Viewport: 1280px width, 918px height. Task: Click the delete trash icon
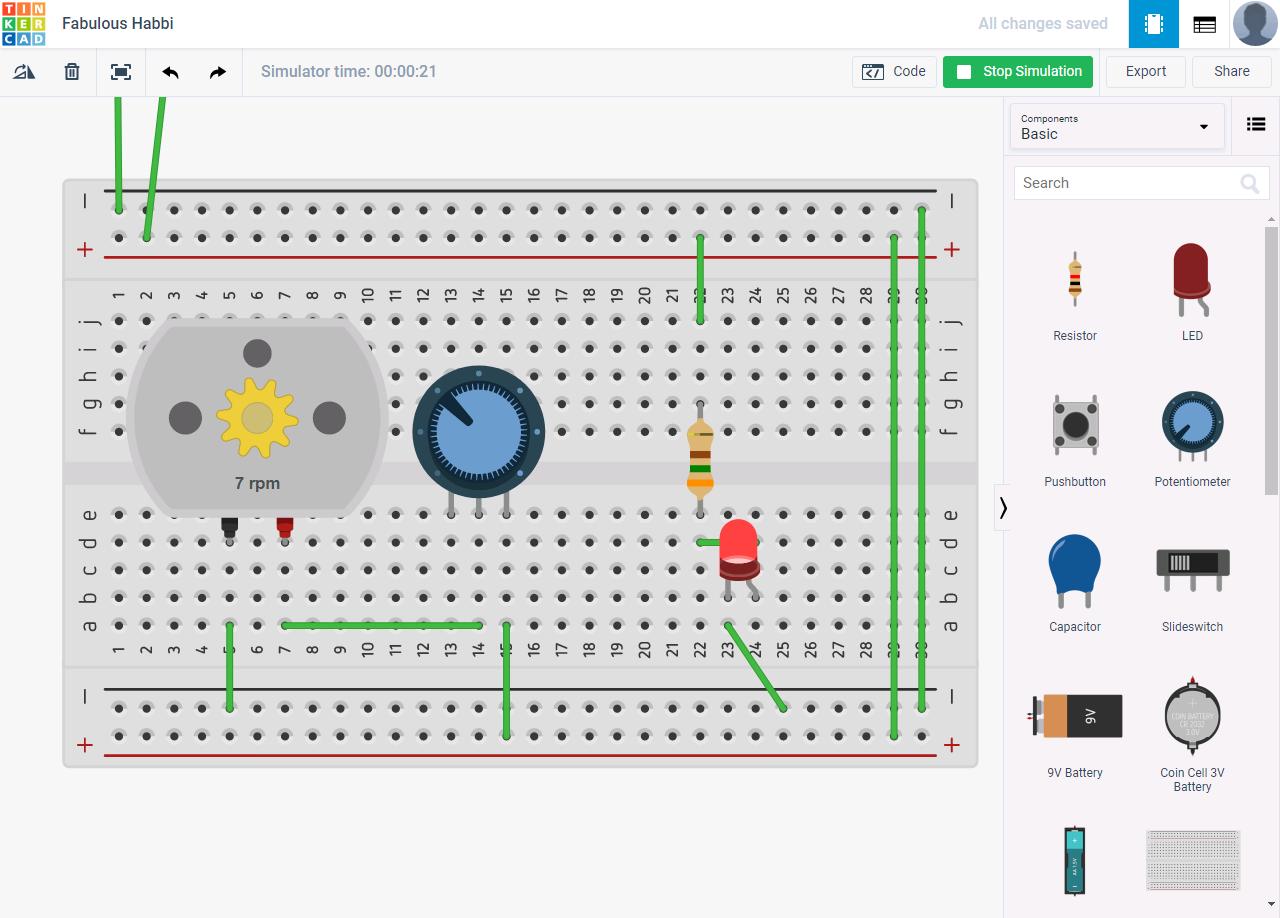pyautogui.click(x=71, y=71)
